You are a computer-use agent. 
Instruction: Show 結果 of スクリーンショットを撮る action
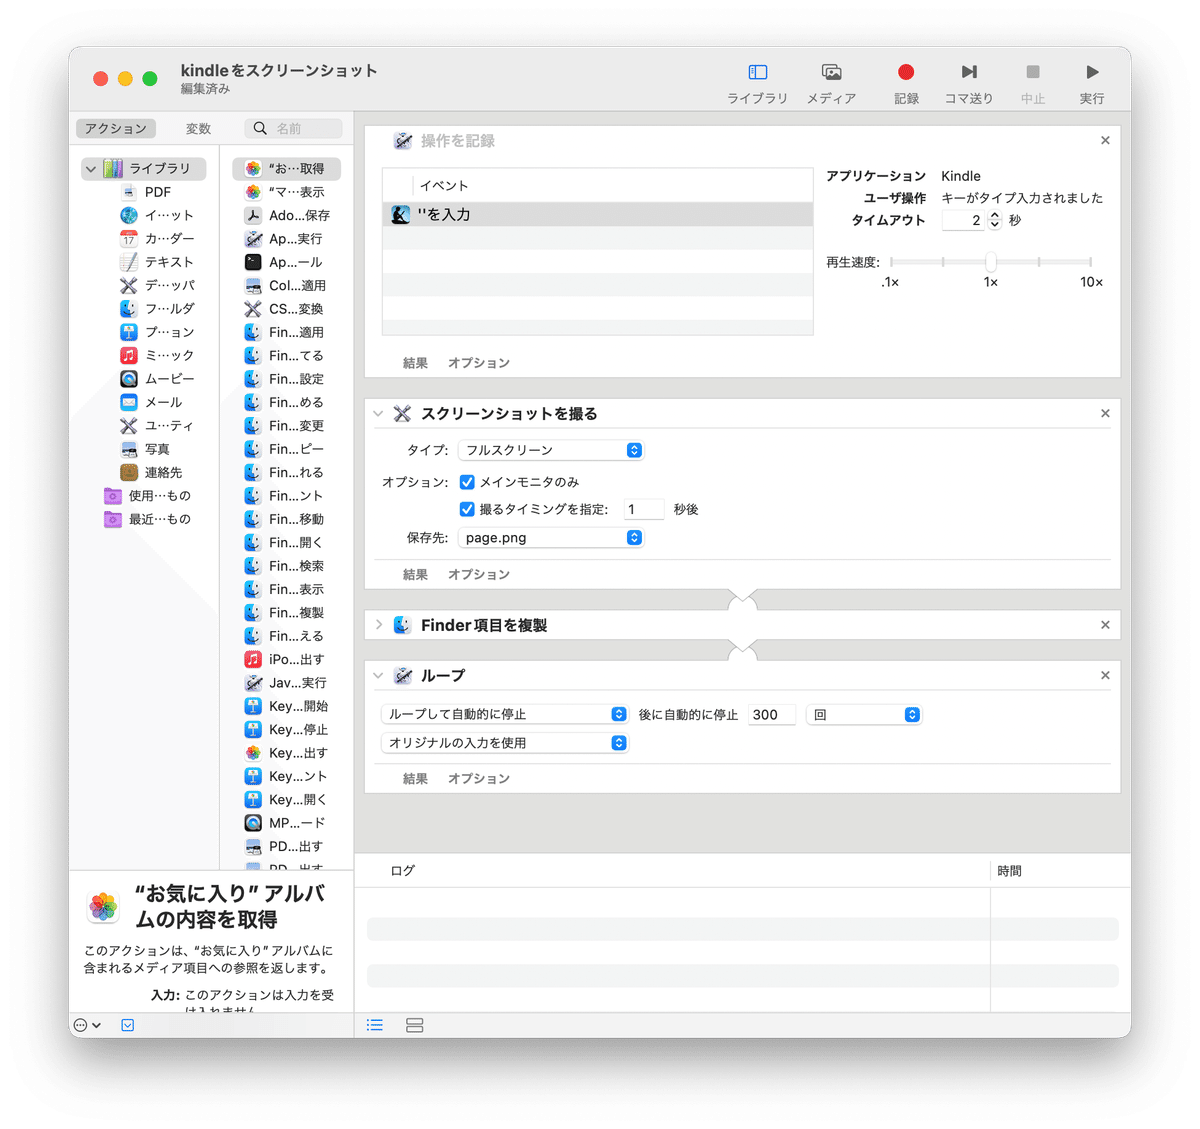415,575
